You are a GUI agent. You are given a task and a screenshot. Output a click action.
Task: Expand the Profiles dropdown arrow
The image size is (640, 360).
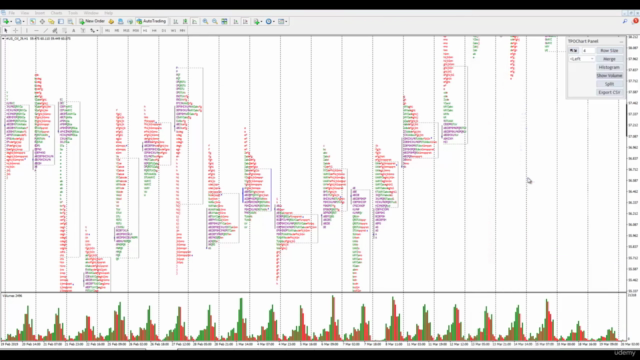pos(24,21)
